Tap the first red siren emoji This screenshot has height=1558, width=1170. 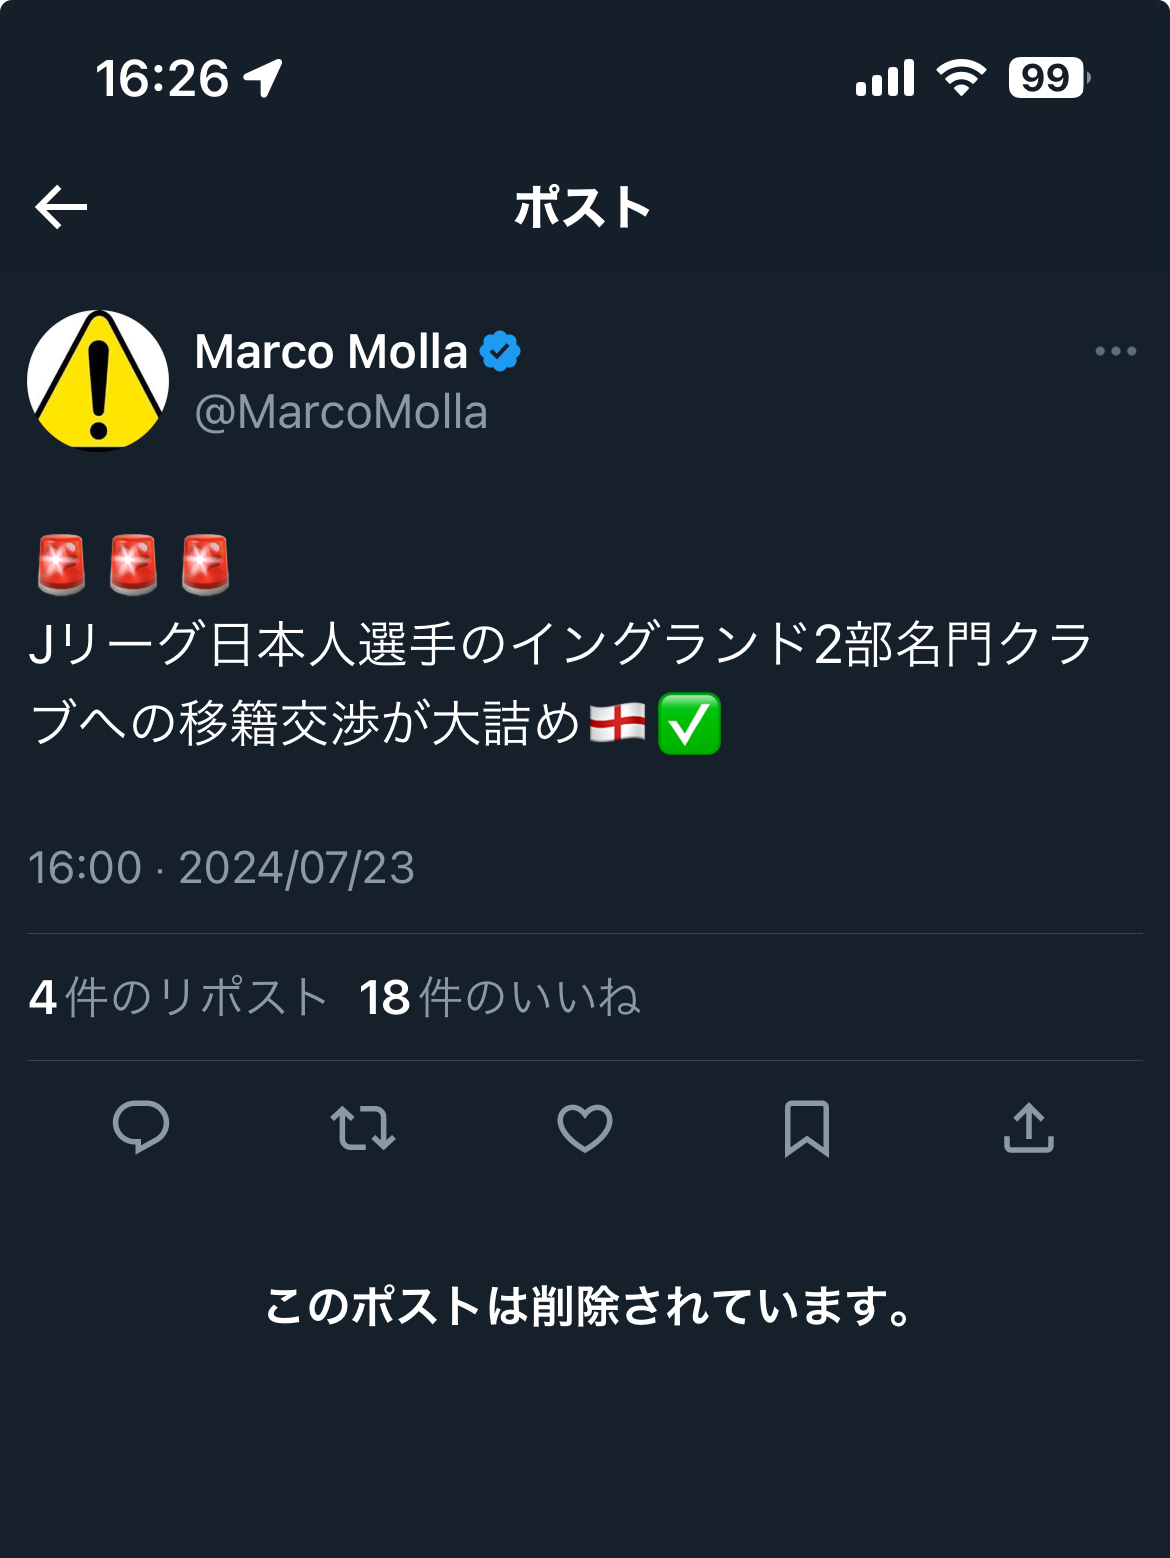pos(61,564)
